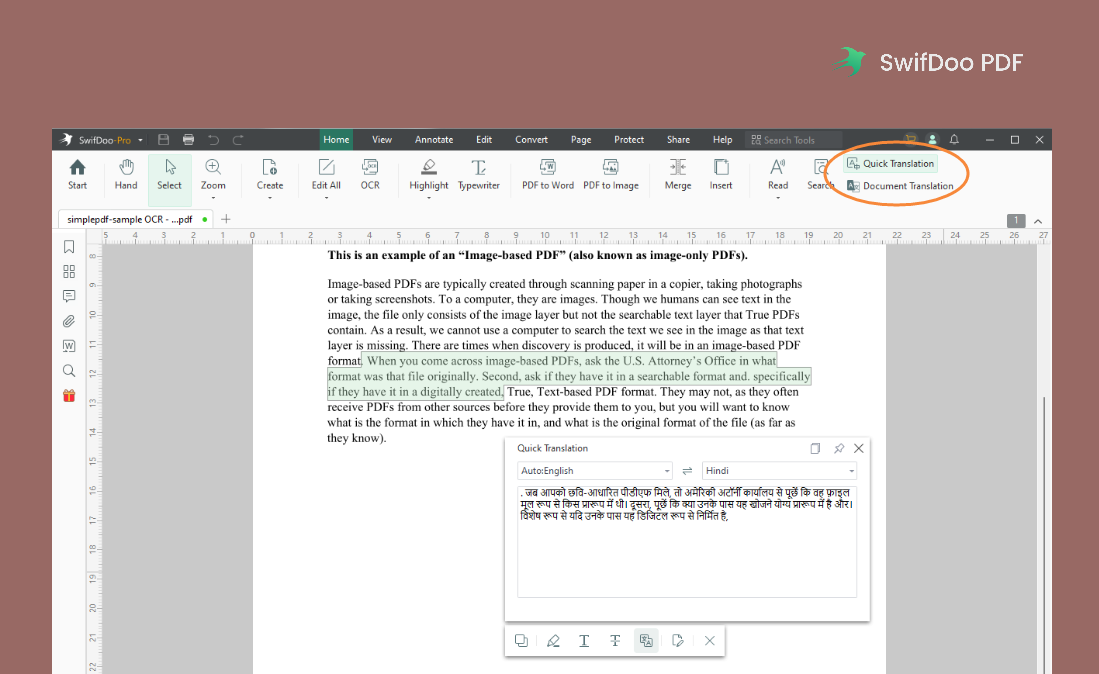
Task: Click the Word conversion sidebar icon
Action: [69, 345]
